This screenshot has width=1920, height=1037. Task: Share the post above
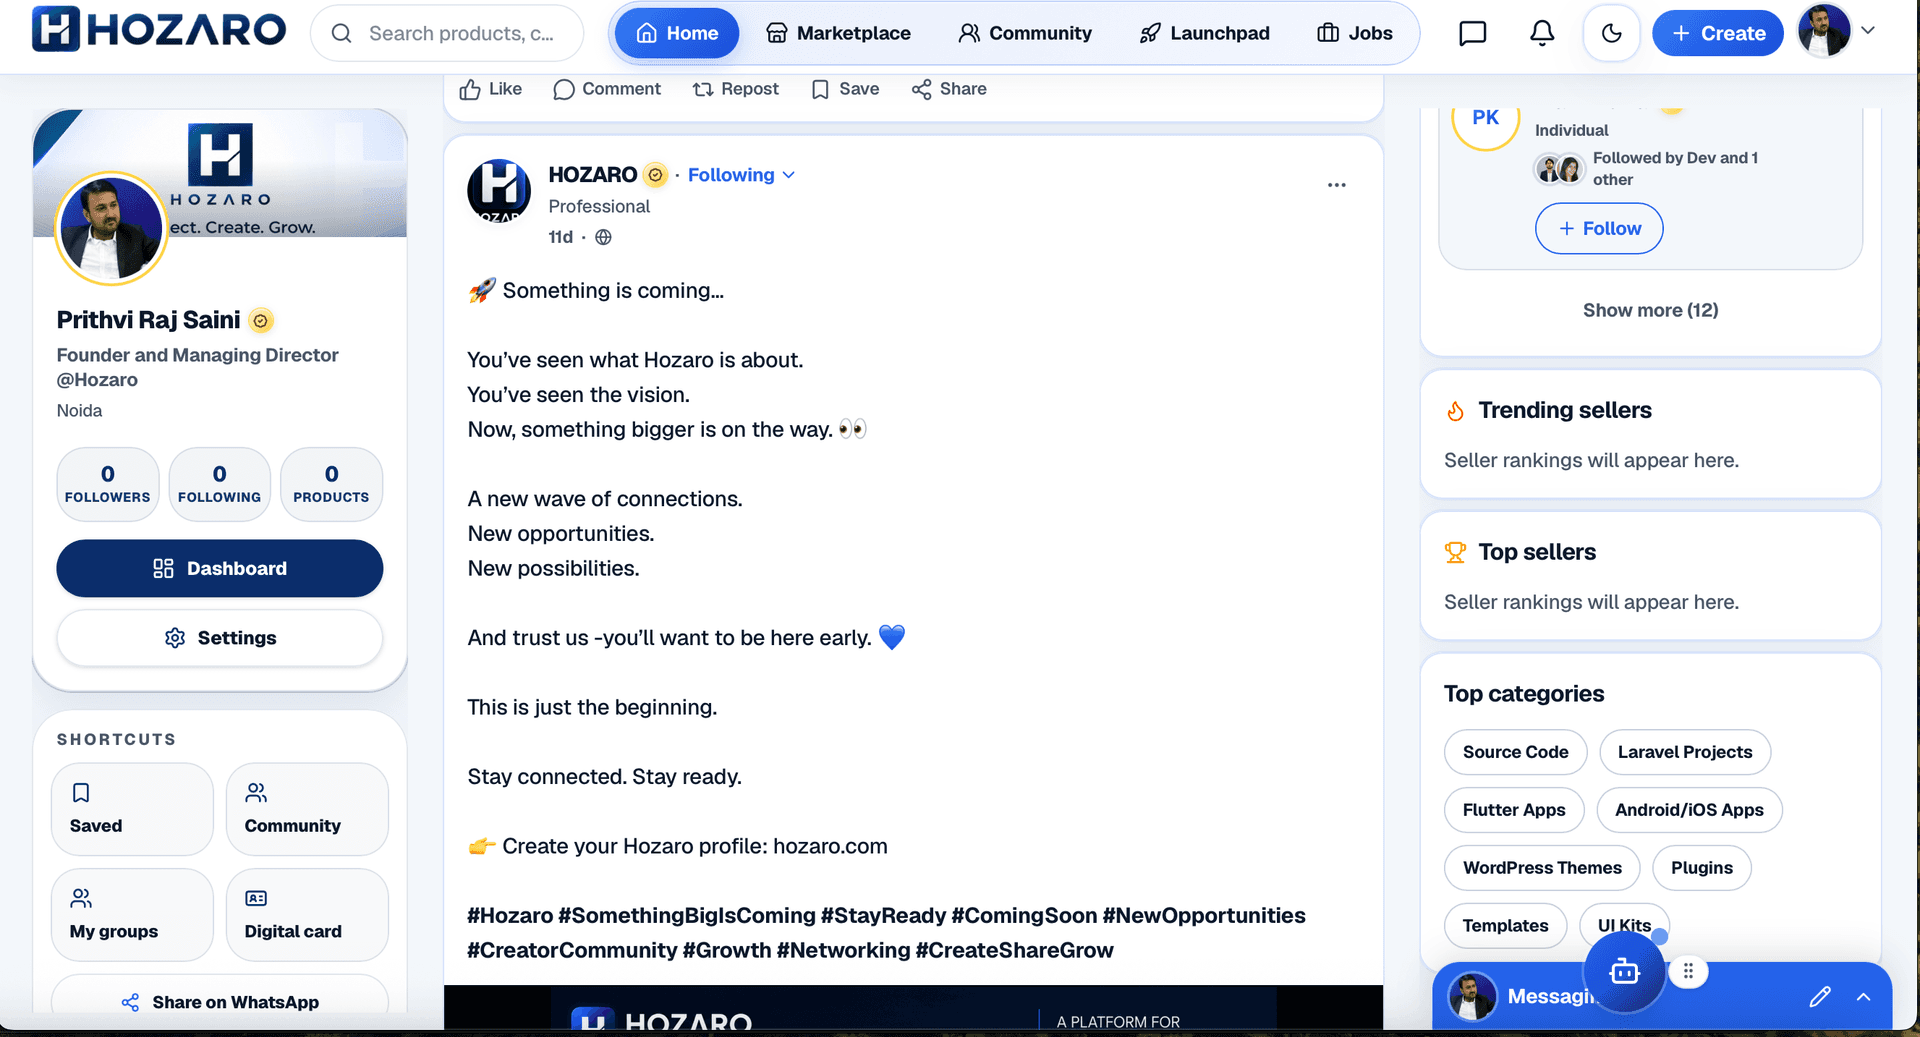949,89
